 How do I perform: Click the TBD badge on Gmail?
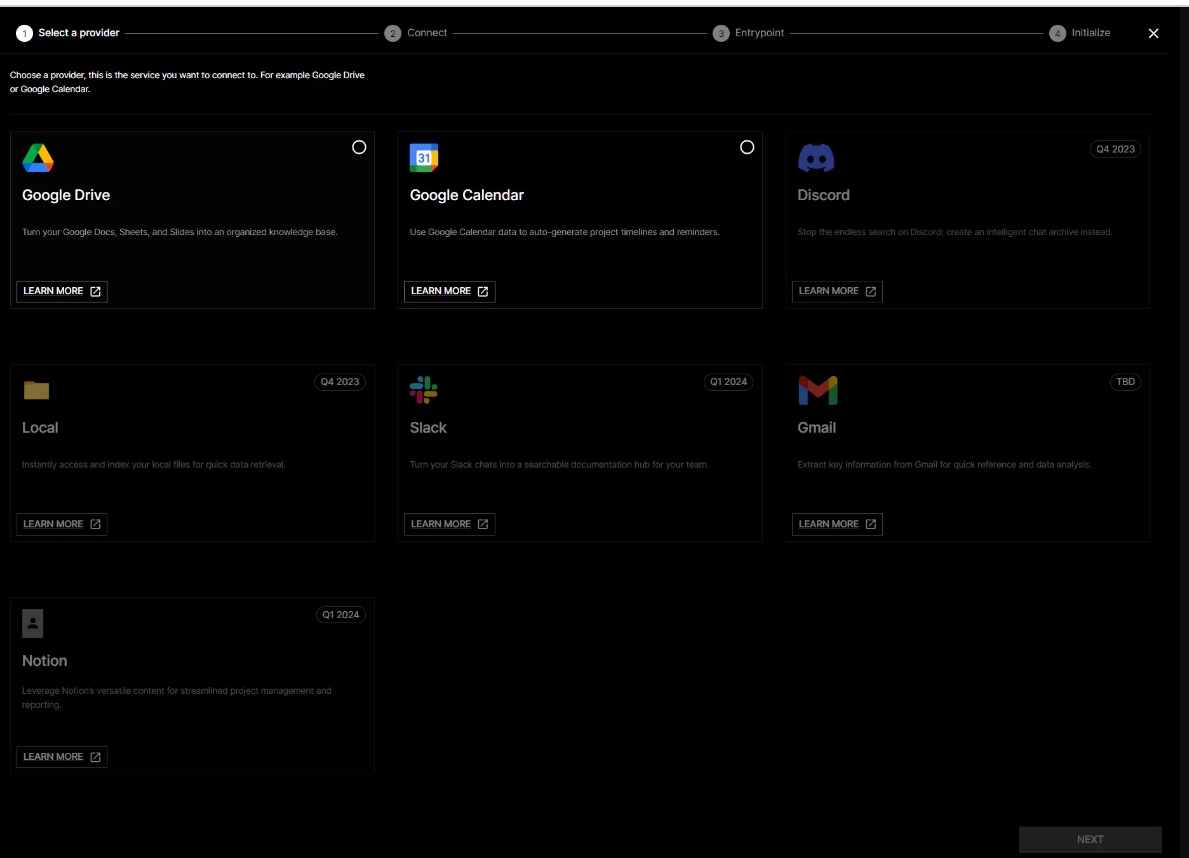(x=1125, y=382)
